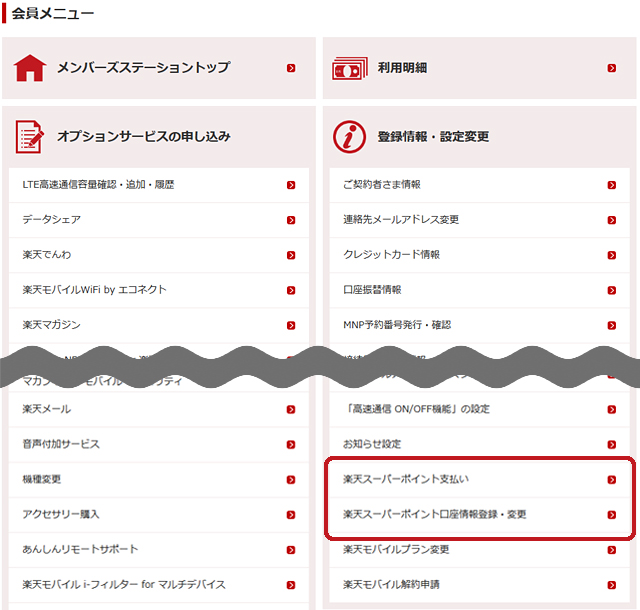640x610 pixels.
Task: Click arrow icon in 高速通信 ON/OFF row
Action: (611, 410)
